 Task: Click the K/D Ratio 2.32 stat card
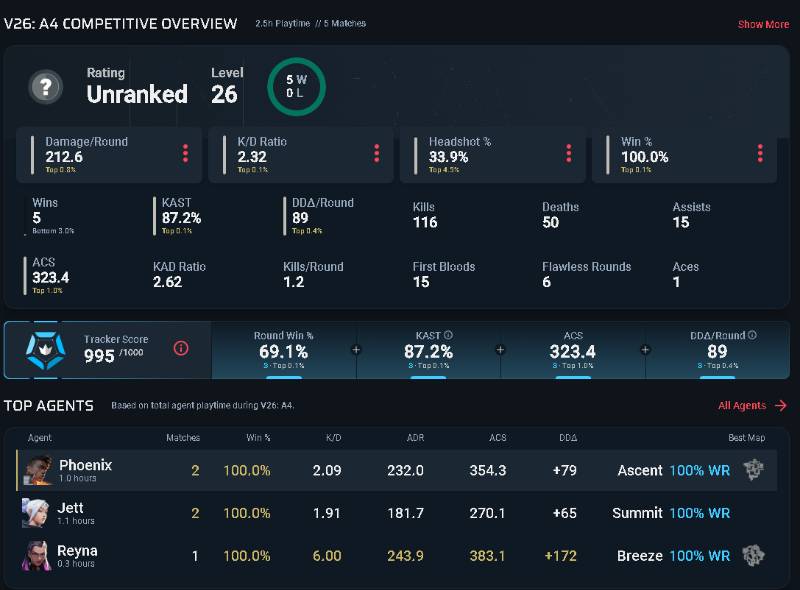[x=301, y=155]
